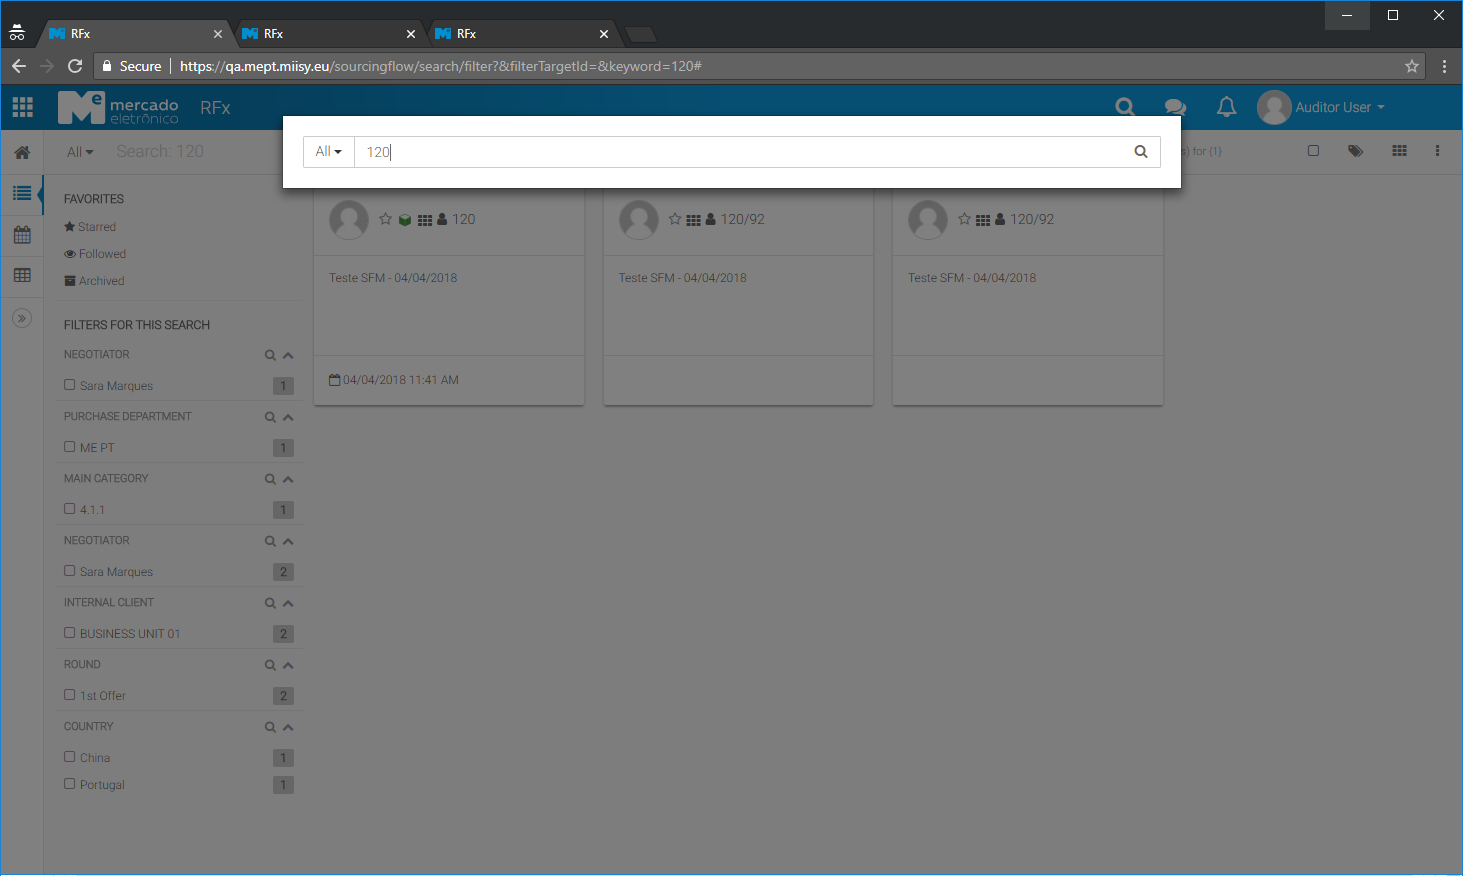Click into the search keyword text field
Viewport: 1463px width, 876px height.
click(x=740, y=152)
